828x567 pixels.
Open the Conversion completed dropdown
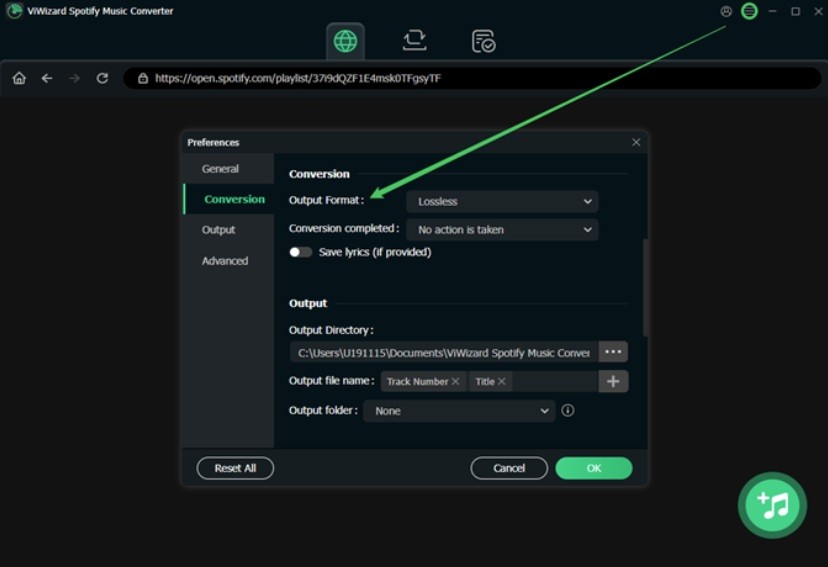coord(502,230)
